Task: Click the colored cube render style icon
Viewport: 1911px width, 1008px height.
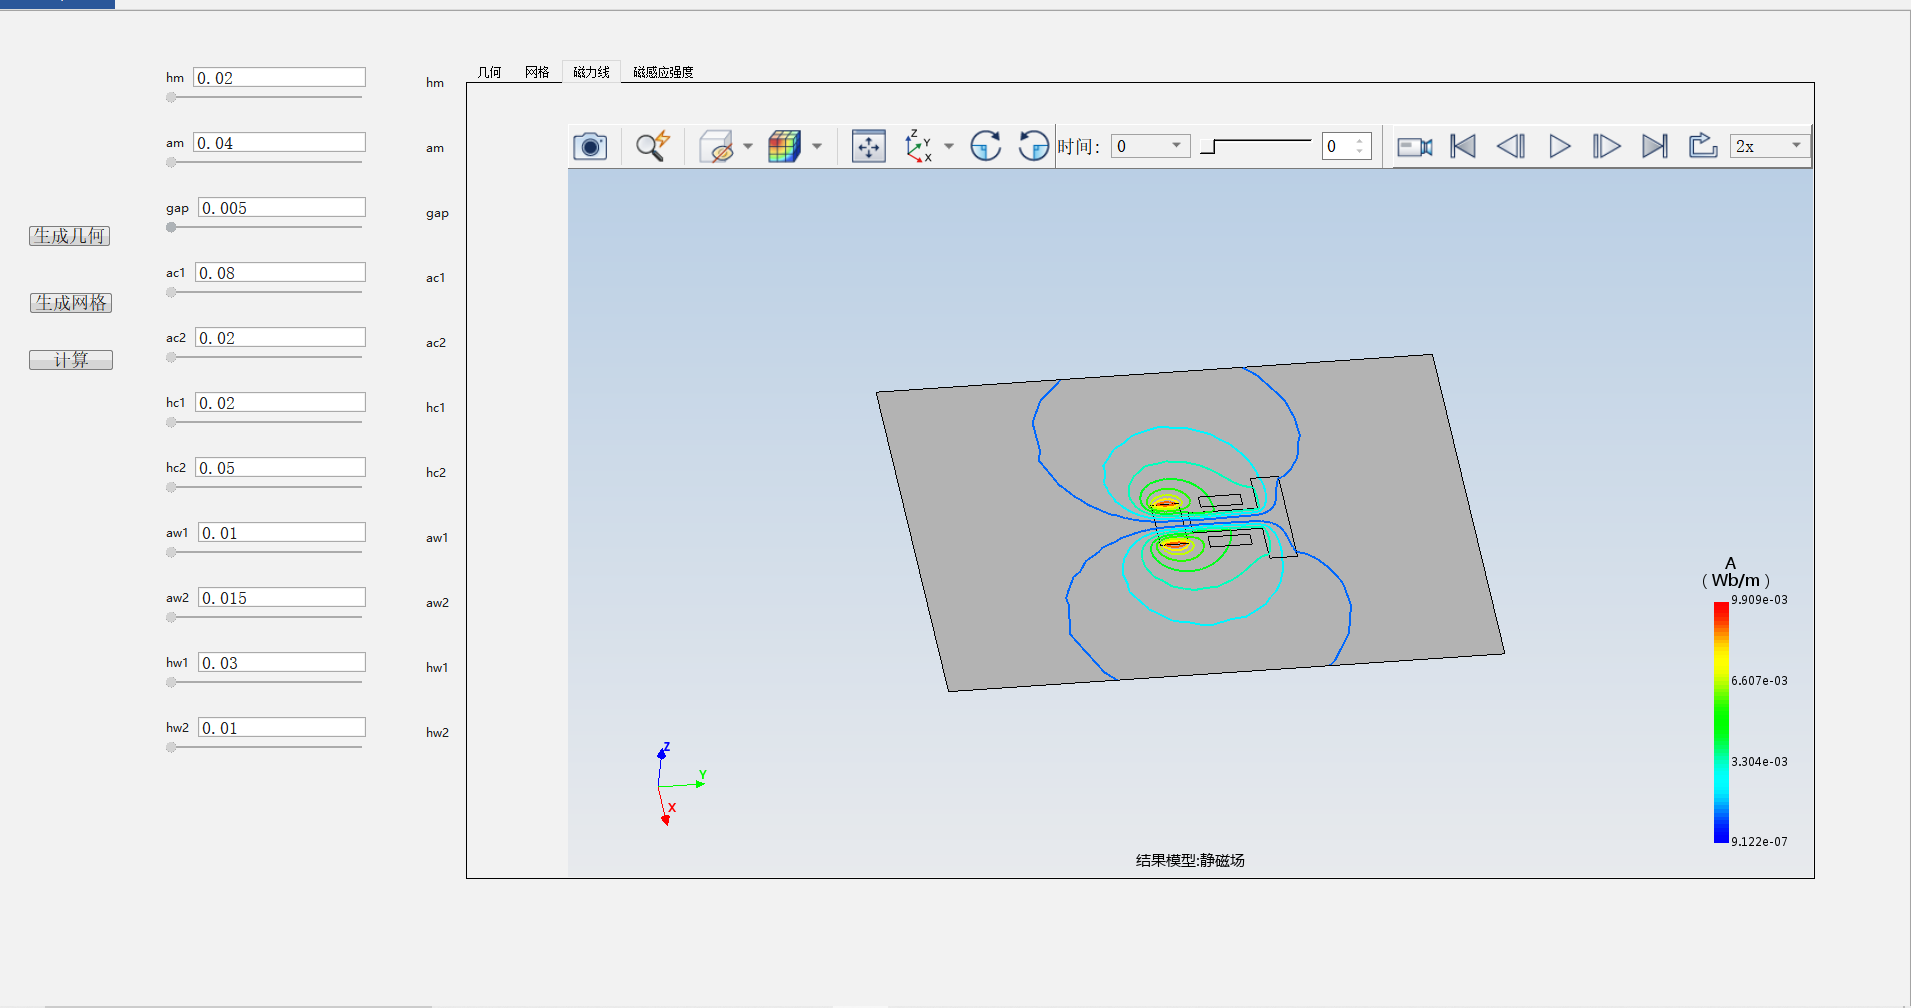Action: [x=784, y=146]
